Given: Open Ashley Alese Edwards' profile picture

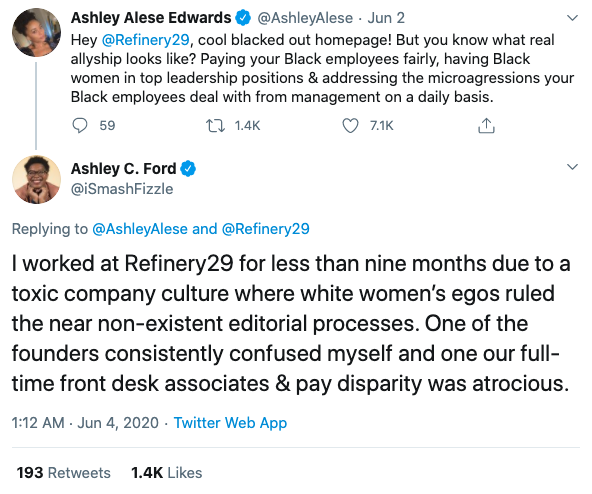Looking at the screenshot, I should (x=36, y=32).
